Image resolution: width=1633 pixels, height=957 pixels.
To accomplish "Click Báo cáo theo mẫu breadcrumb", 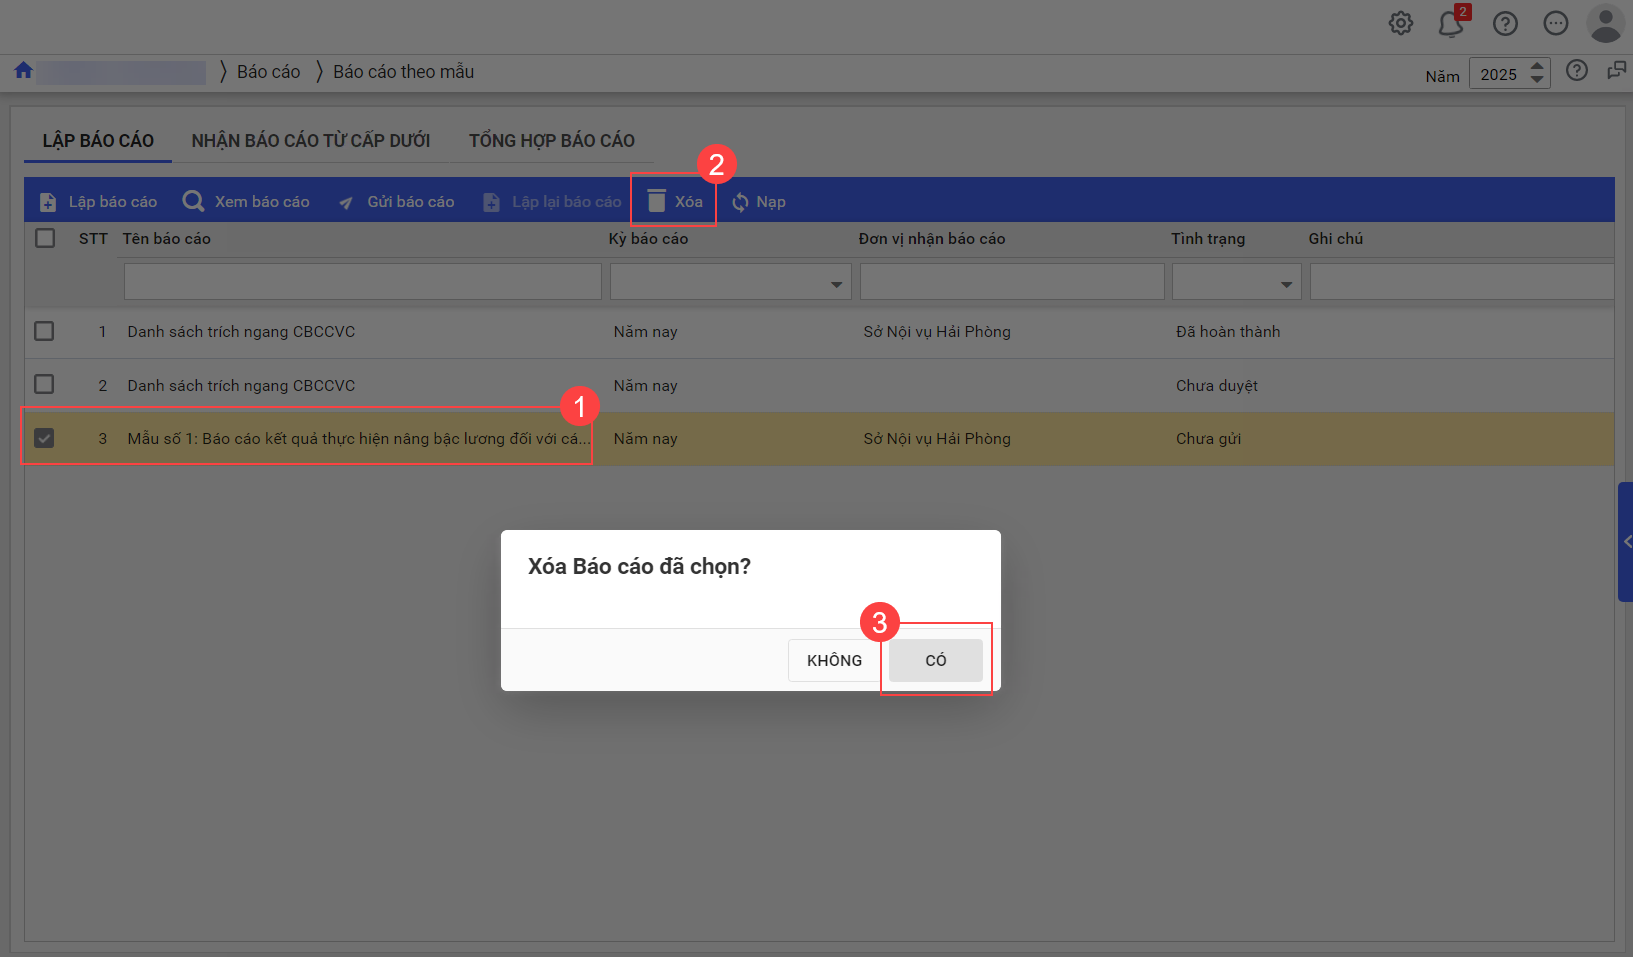I will click(404, 72).
